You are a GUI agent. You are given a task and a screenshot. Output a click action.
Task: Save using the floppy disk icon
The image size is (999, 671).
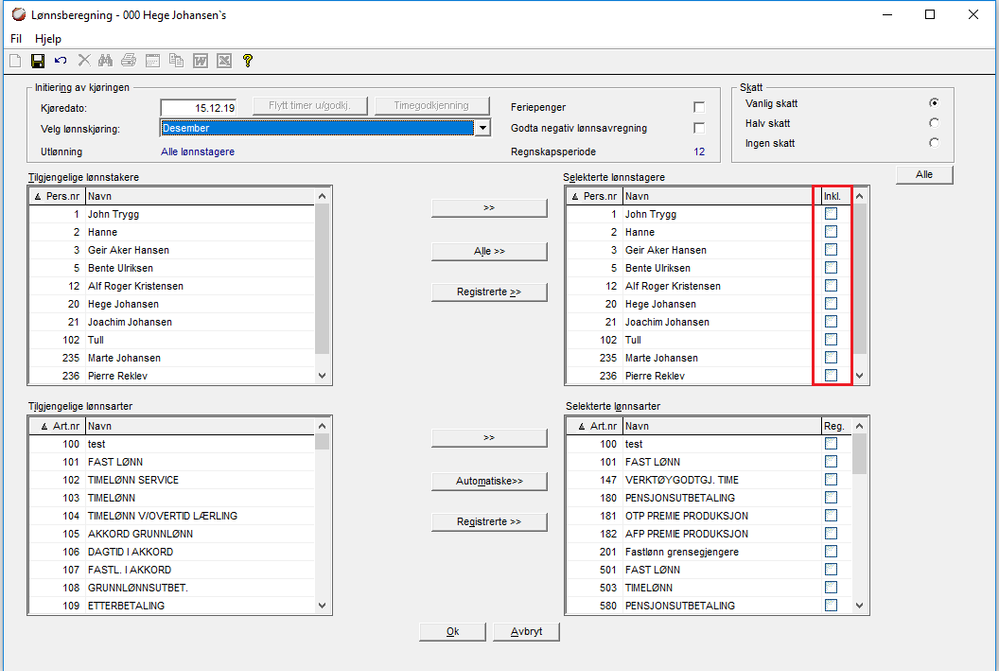(38, 61)
